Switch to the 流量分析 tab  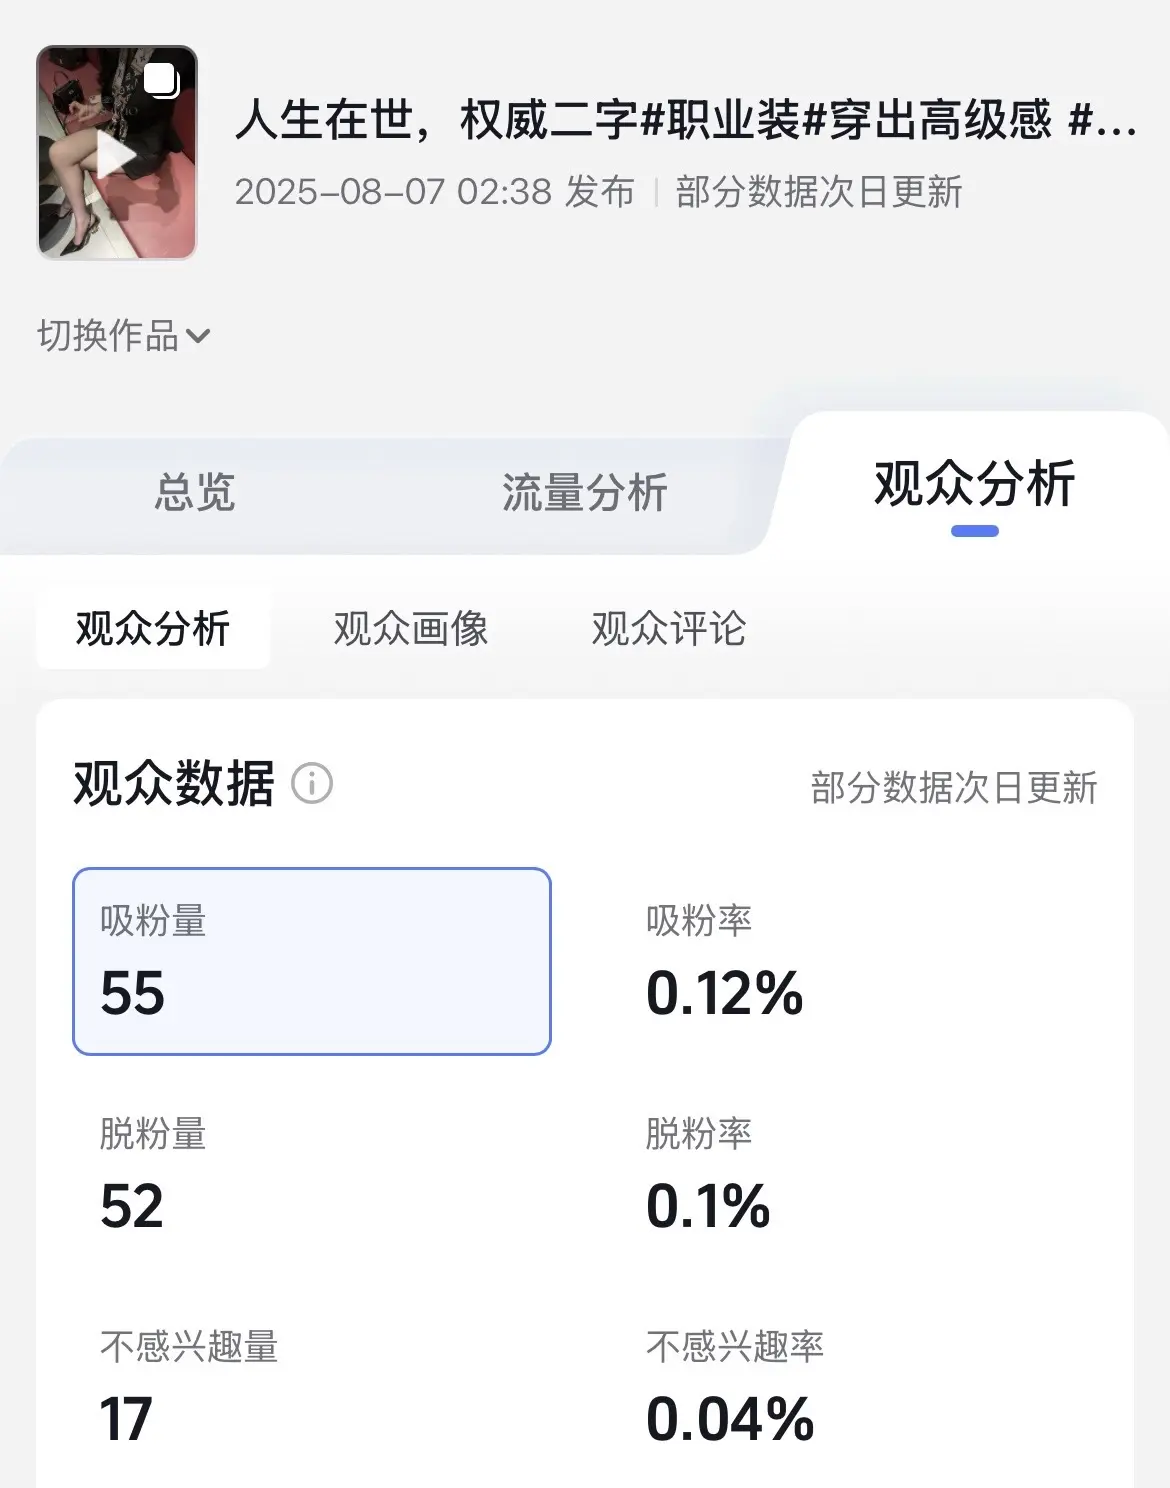pyautogui.click(x=584, y=492)
